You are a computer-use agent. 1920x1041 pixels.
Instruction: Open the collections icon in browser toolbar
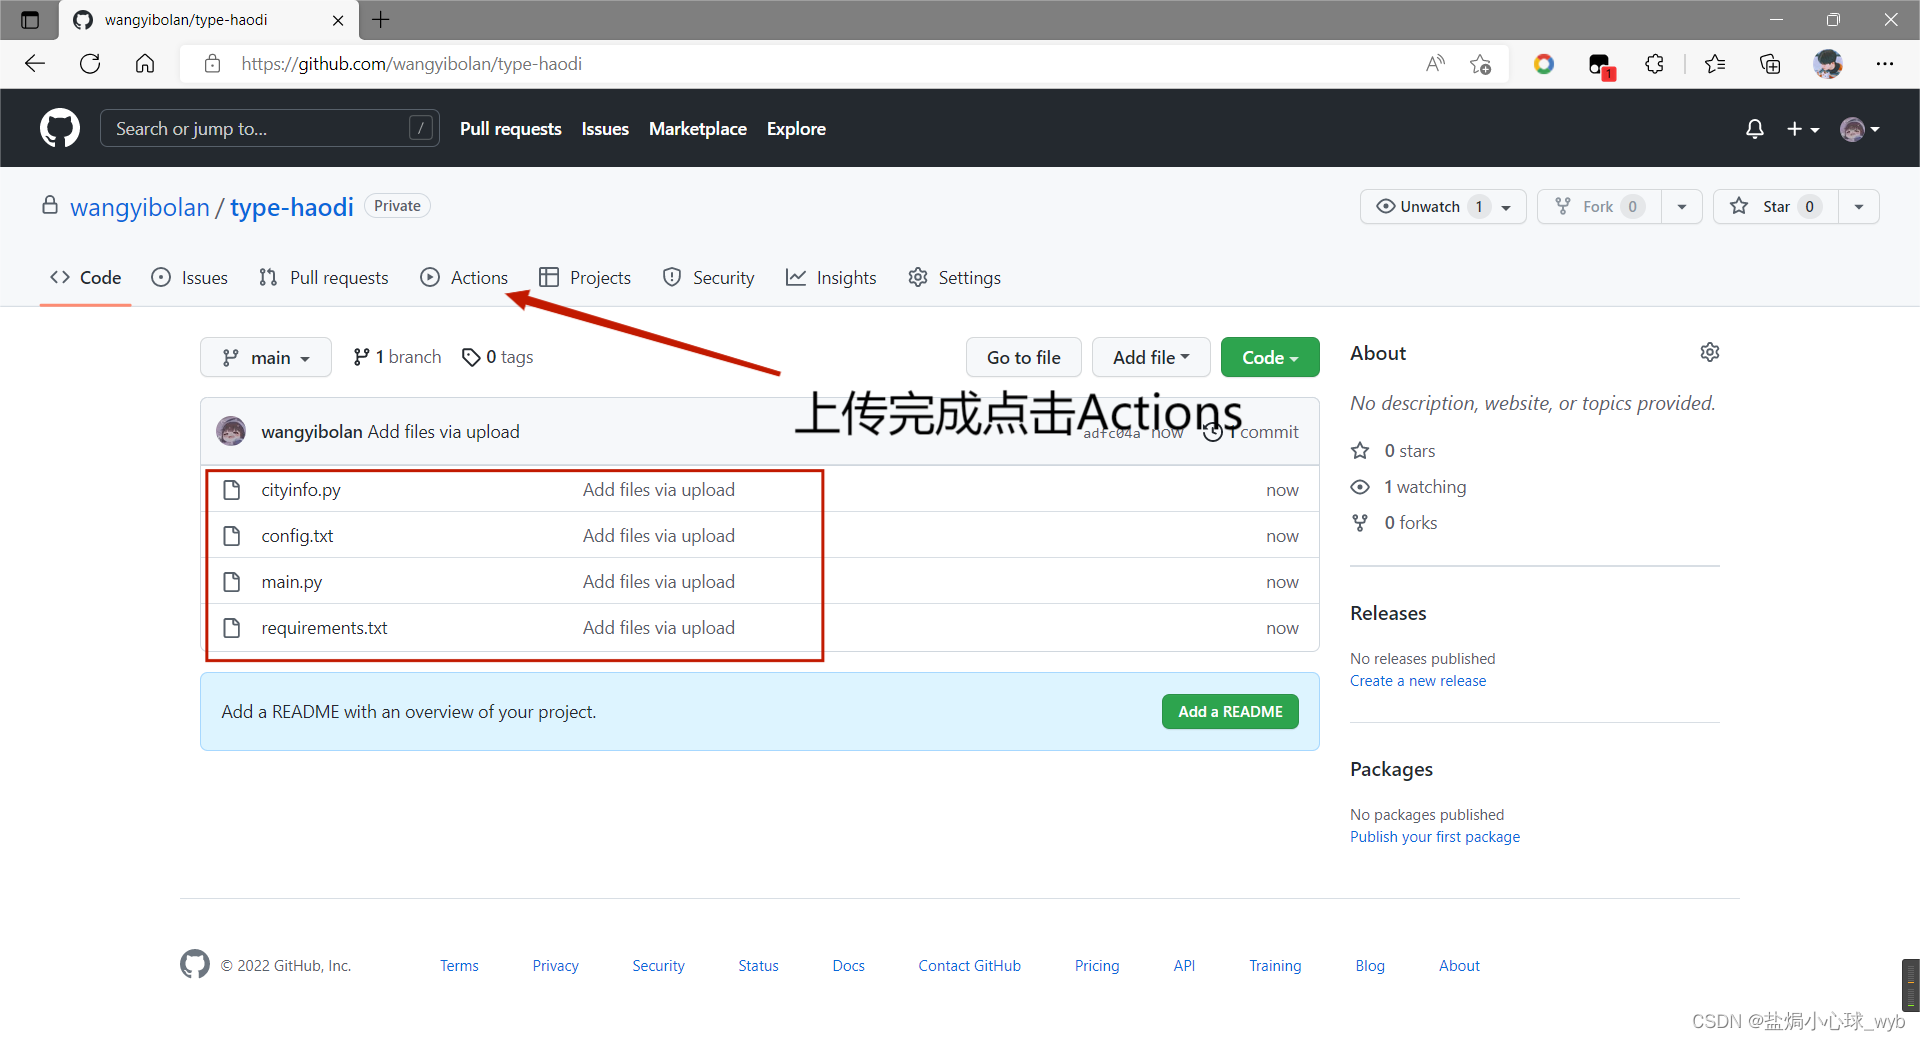1770,64
